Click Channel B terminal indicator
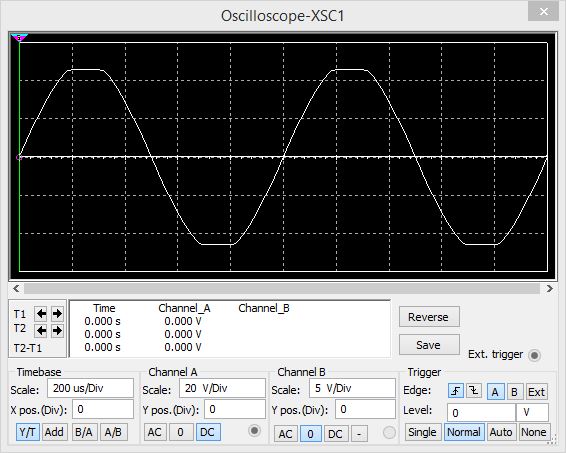The width and height of the screenshot is (566, 453). point(389,432)
